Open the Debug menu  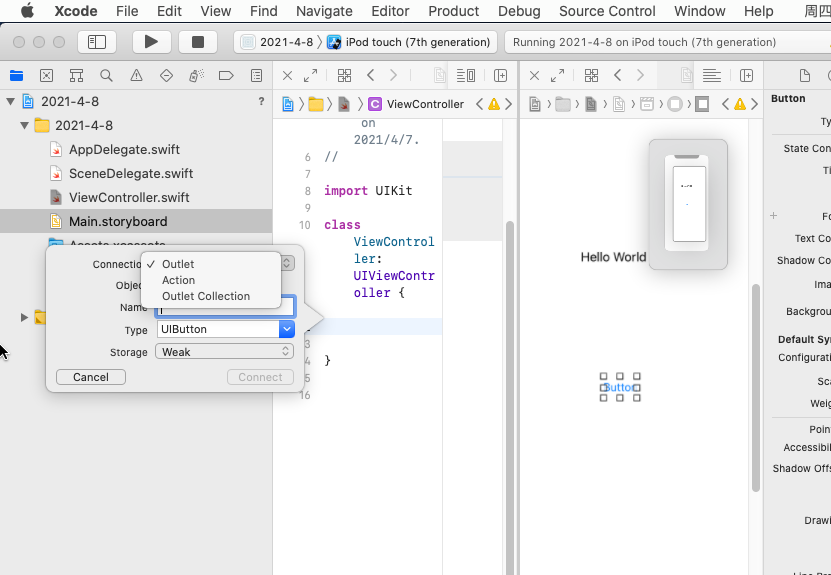tap(519, 11)
